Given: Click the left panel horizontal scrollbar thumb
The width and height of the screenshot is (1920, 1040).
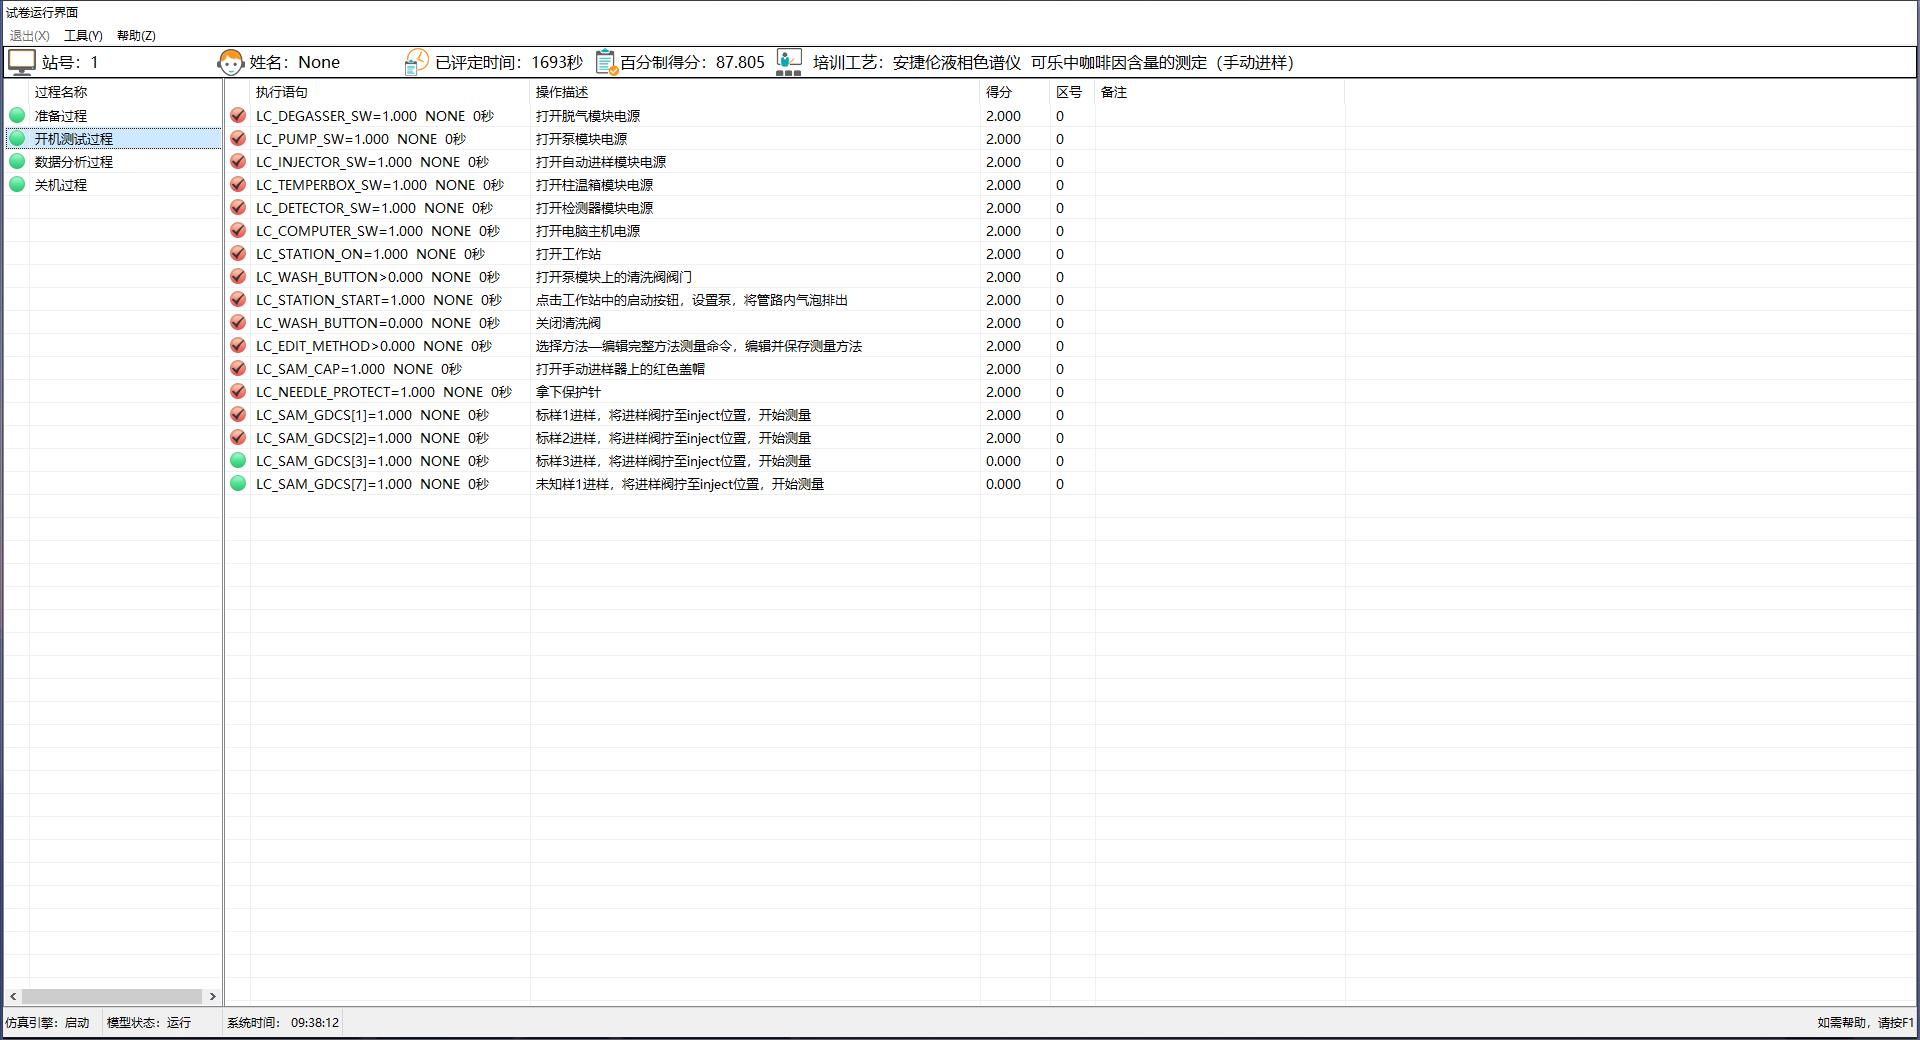Looking at the screenshot, I should coord(112,996).
